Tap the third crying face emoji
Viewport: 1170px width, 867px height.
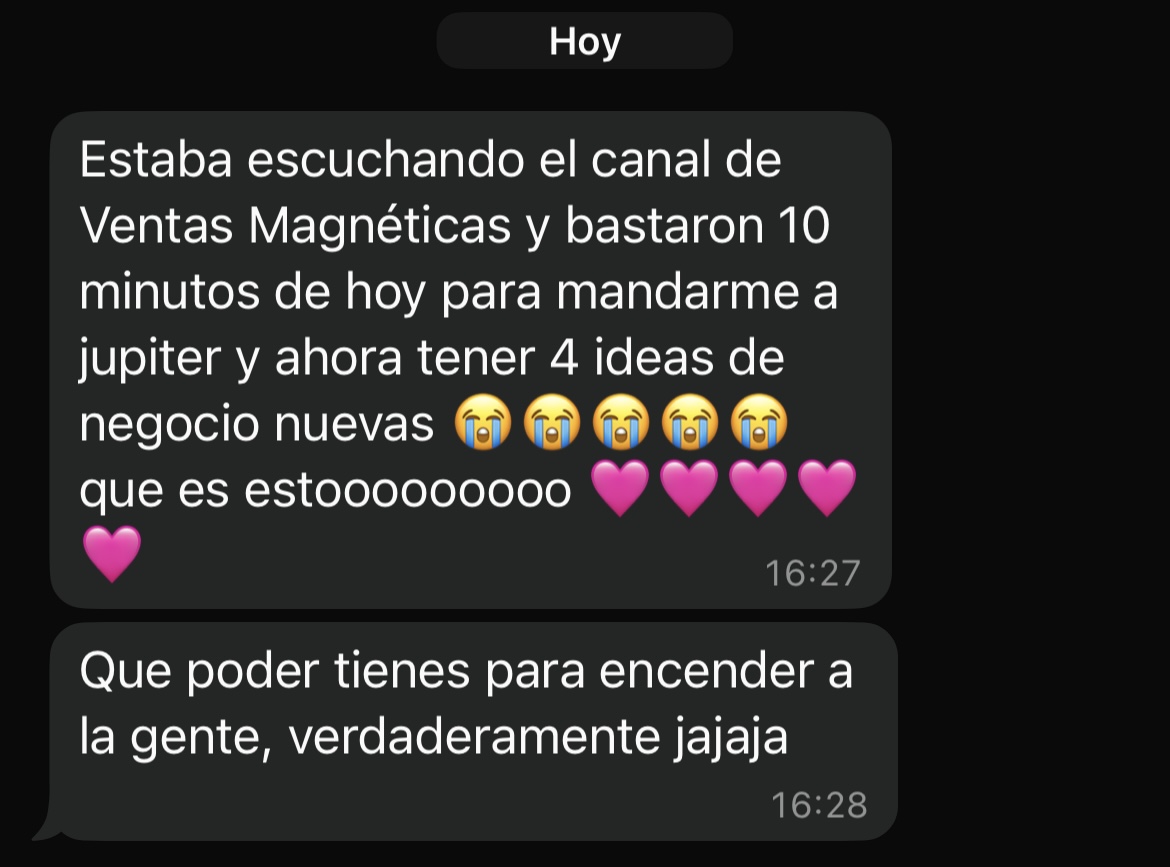tap(621, 422)
